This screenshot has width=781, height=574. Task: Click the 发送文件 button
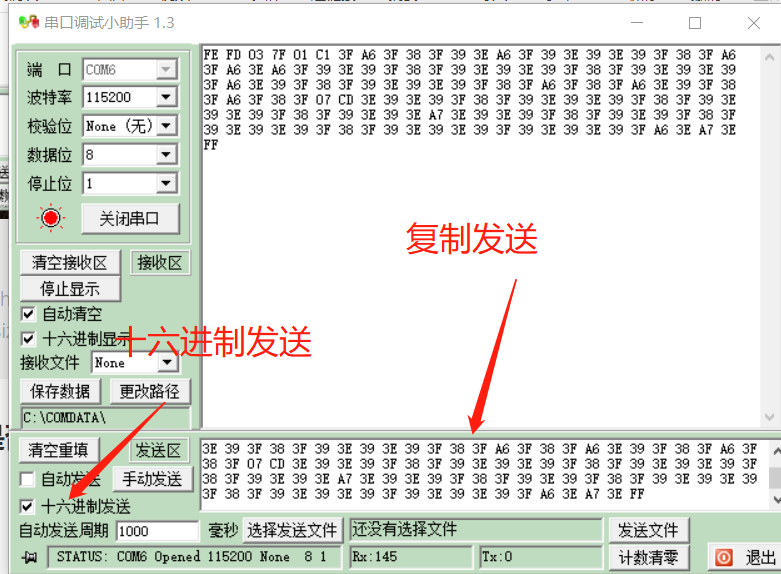(649, 530)
